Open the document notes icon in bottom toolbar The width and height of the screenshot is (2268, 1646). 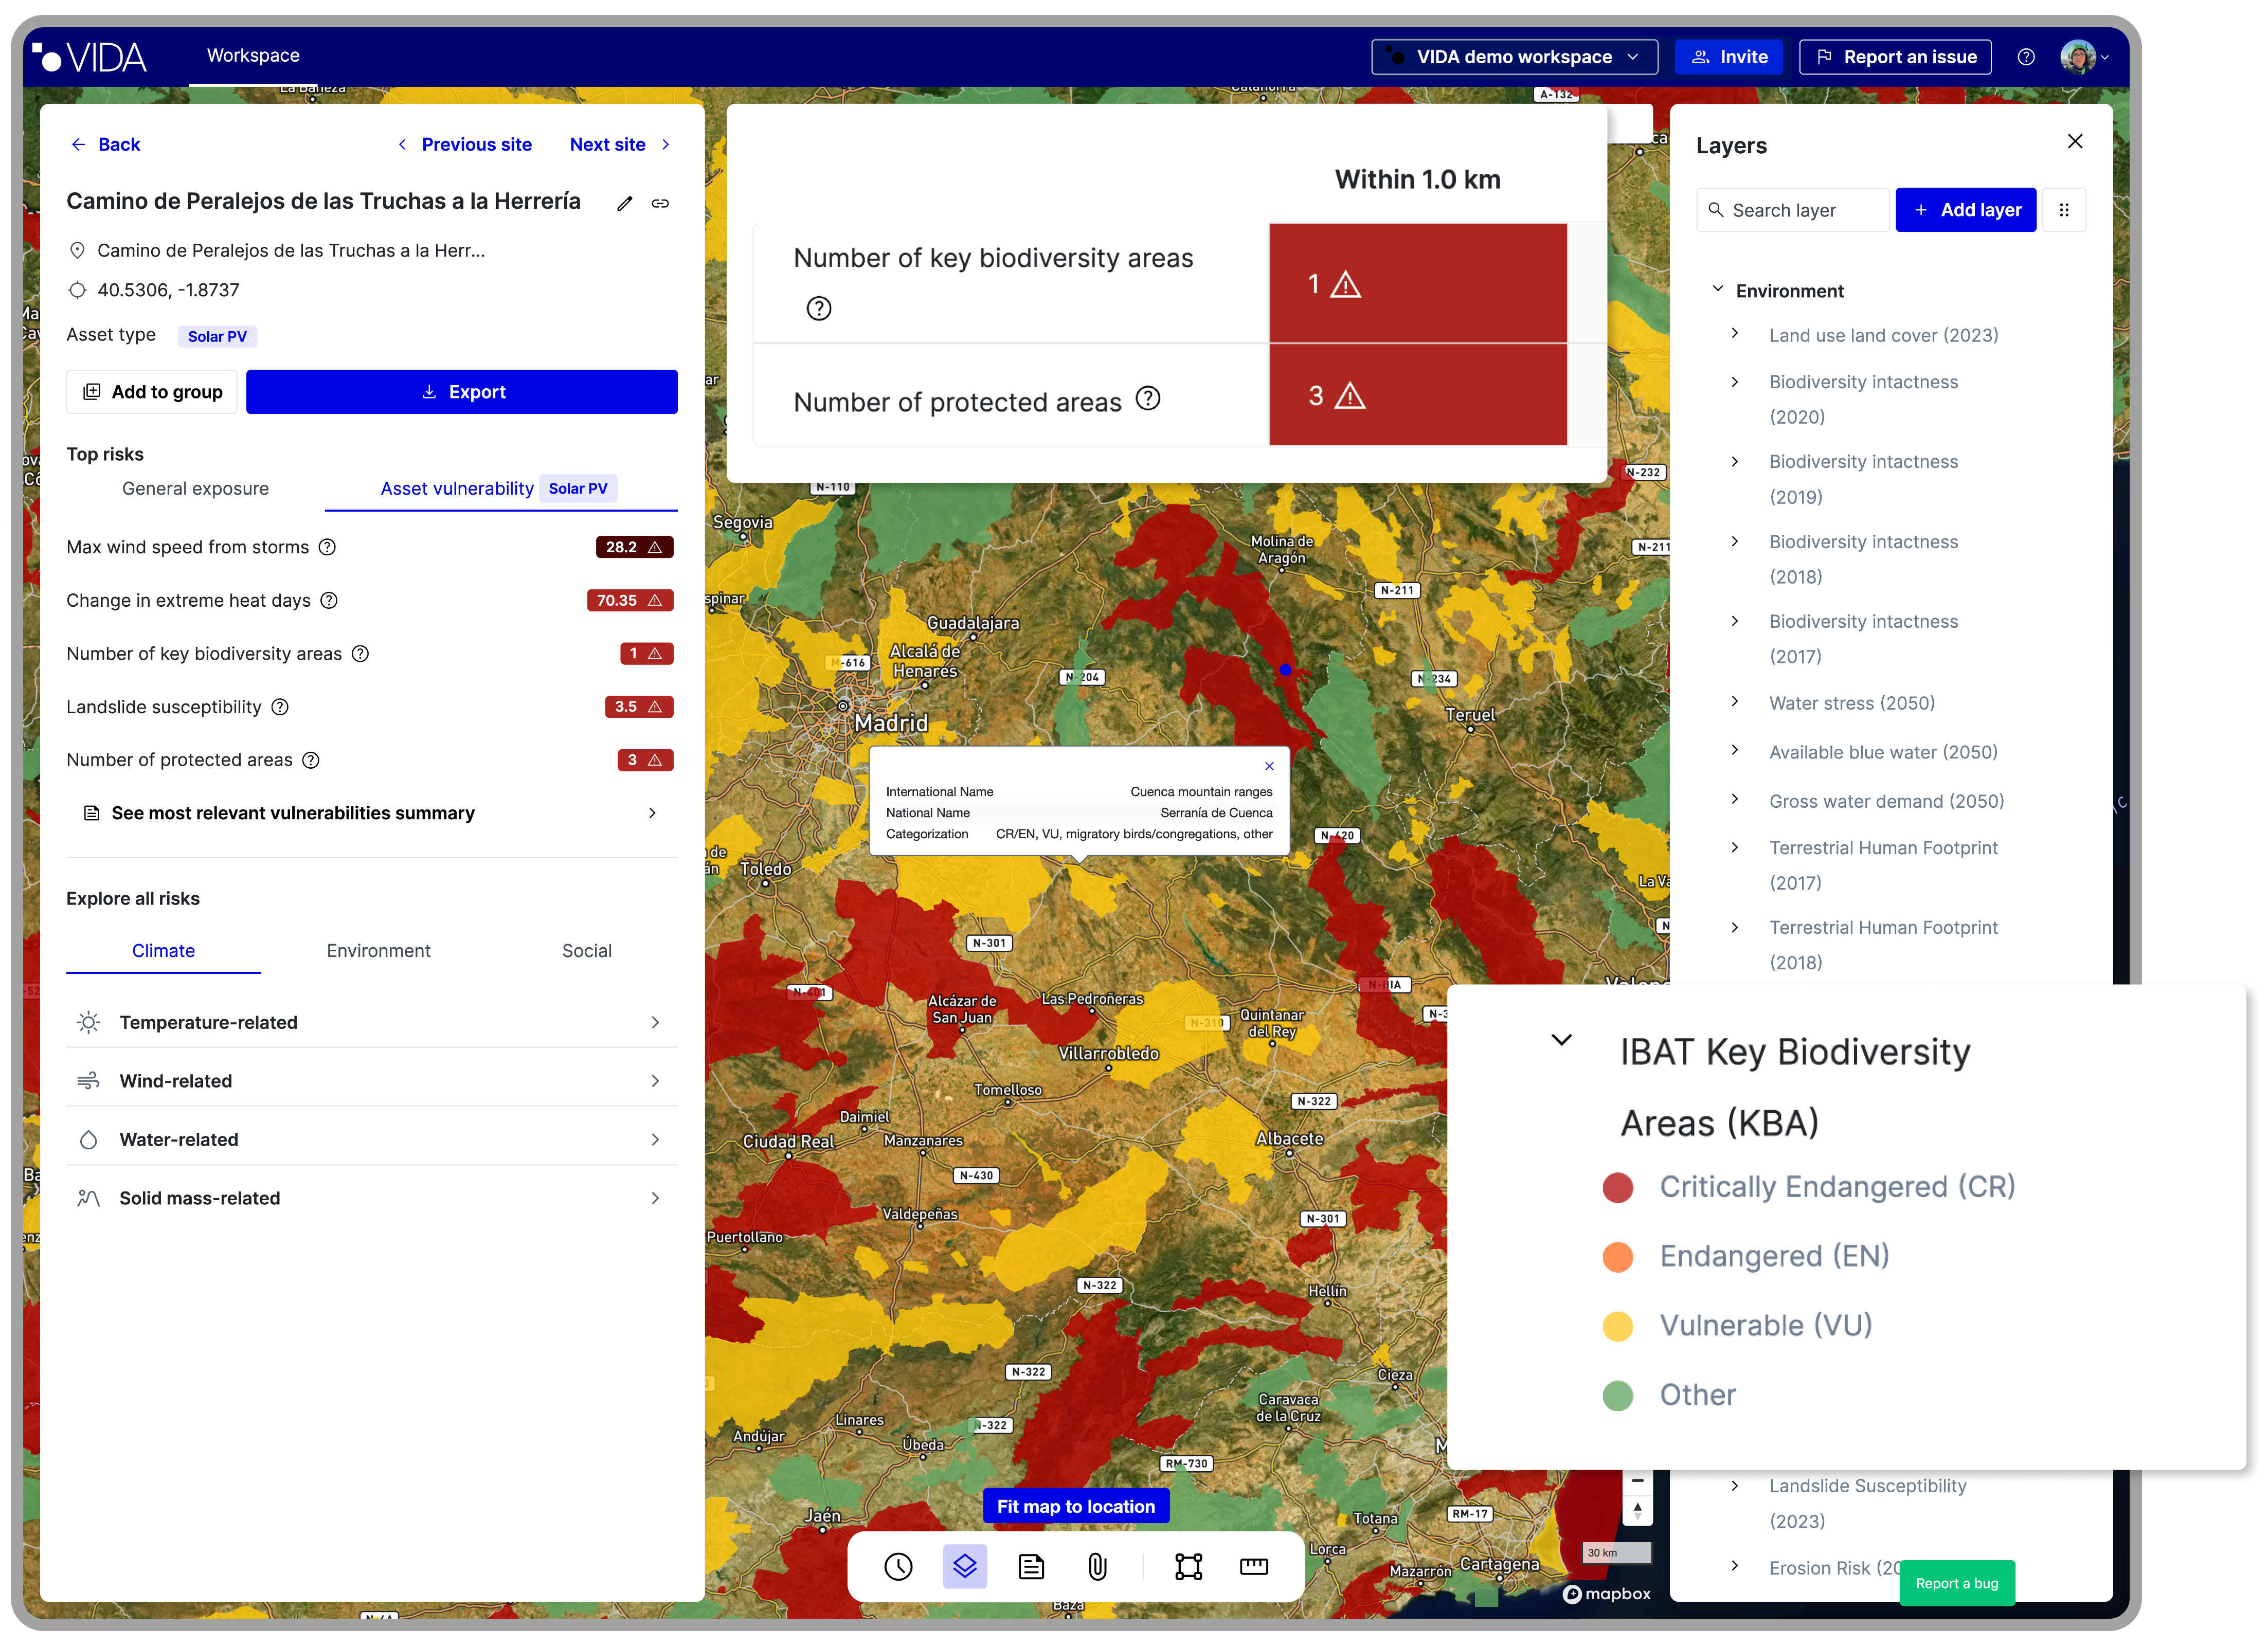[x=1031, y=1566]
